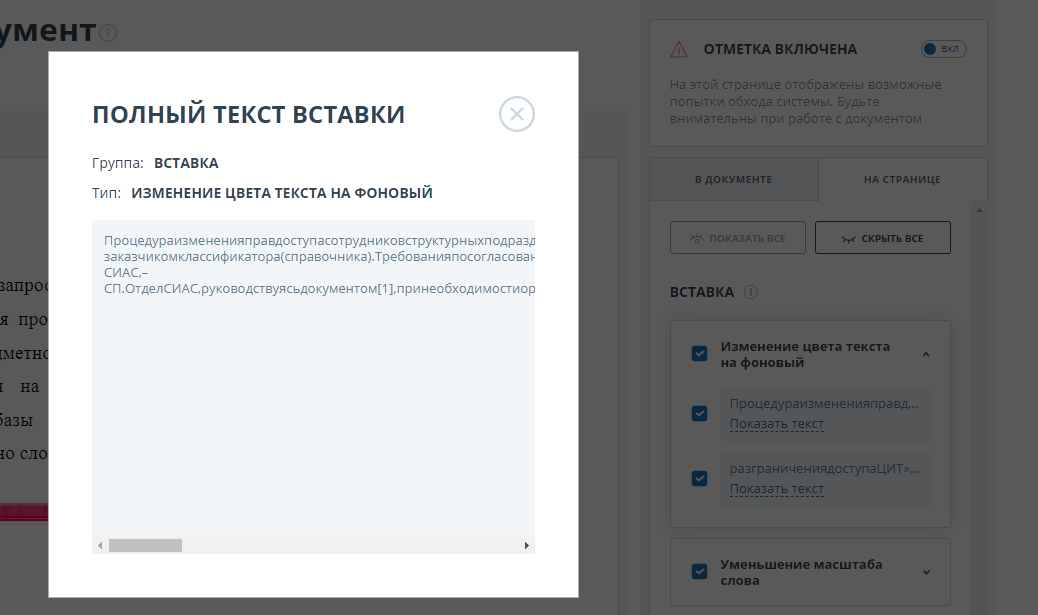Click the info icon next to ВСТАВКА

click(x=751, y=292)
